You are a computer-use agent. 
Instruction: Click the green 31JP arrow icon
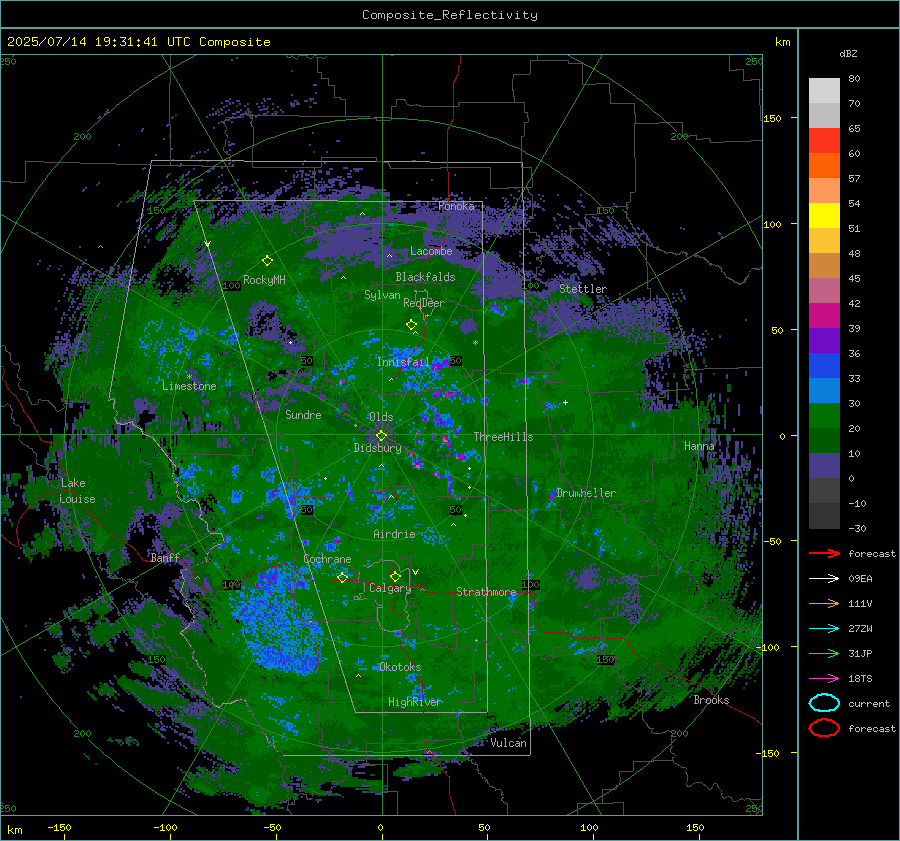coord(824,653)
